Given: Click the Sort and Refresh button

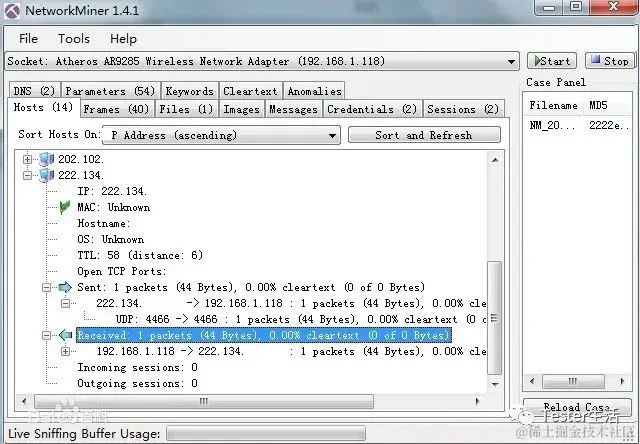Looking at the screenshot, I should click(424, 135).
